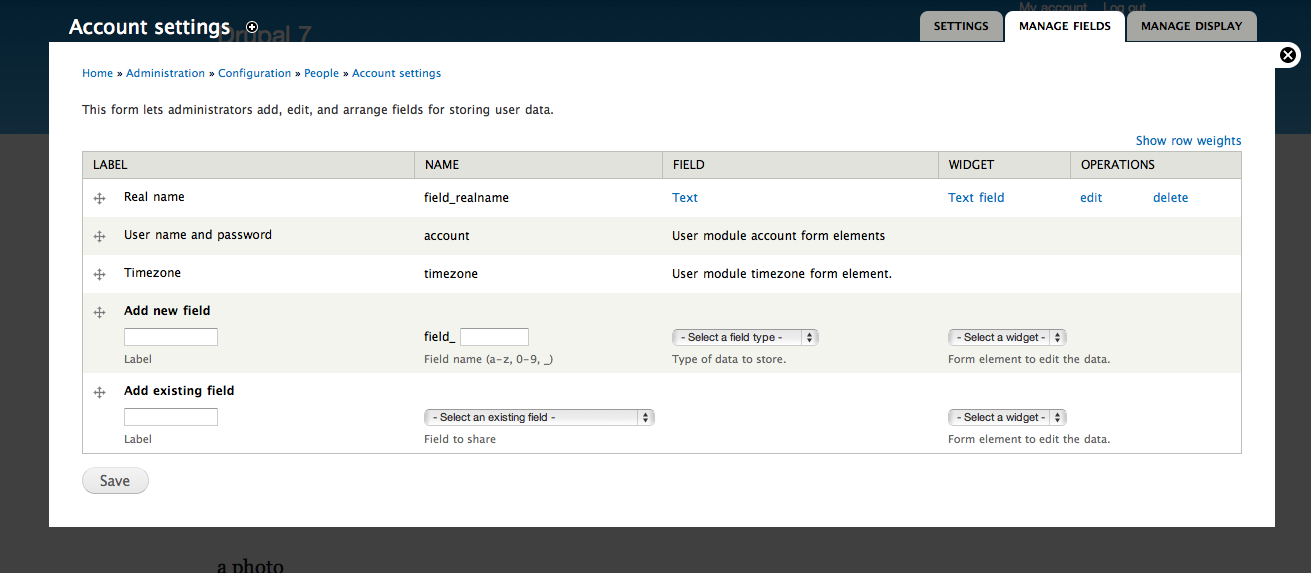Open 'Select a widget' dropdown for existing field
1311x573 pixels.
coord(1007,417)
